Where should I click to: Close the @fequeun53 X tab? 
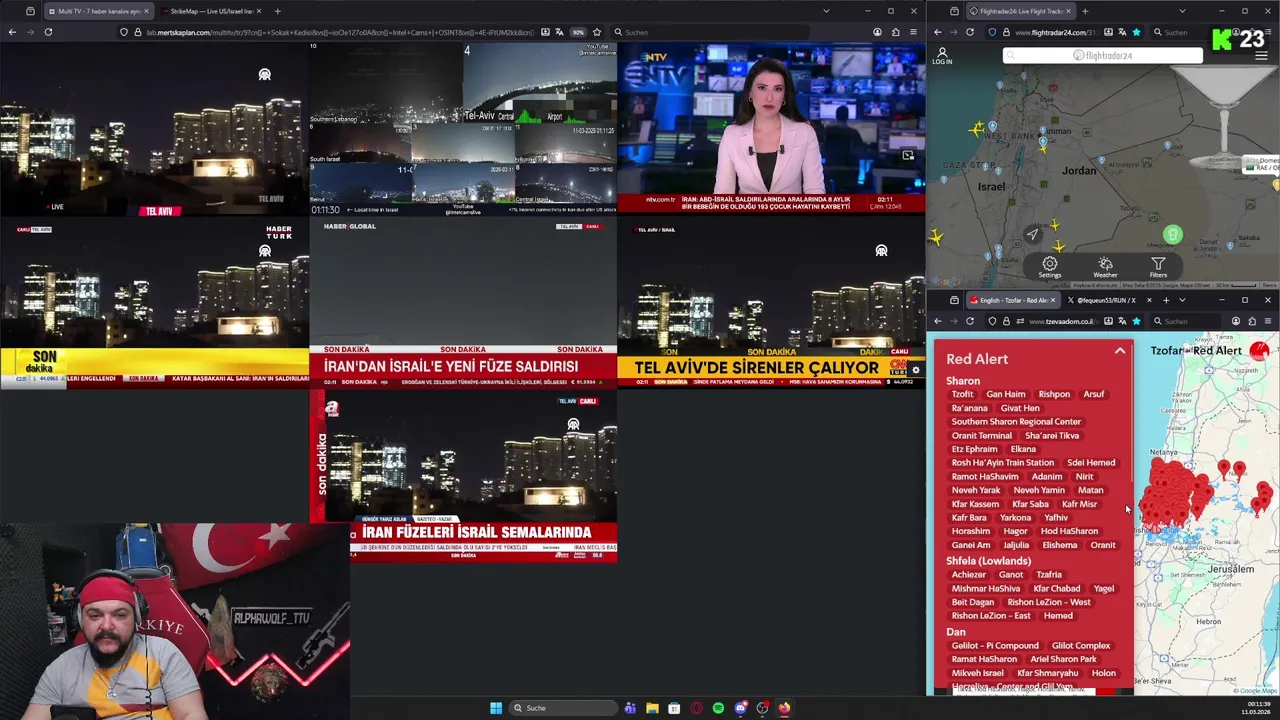coord(1148,300)
